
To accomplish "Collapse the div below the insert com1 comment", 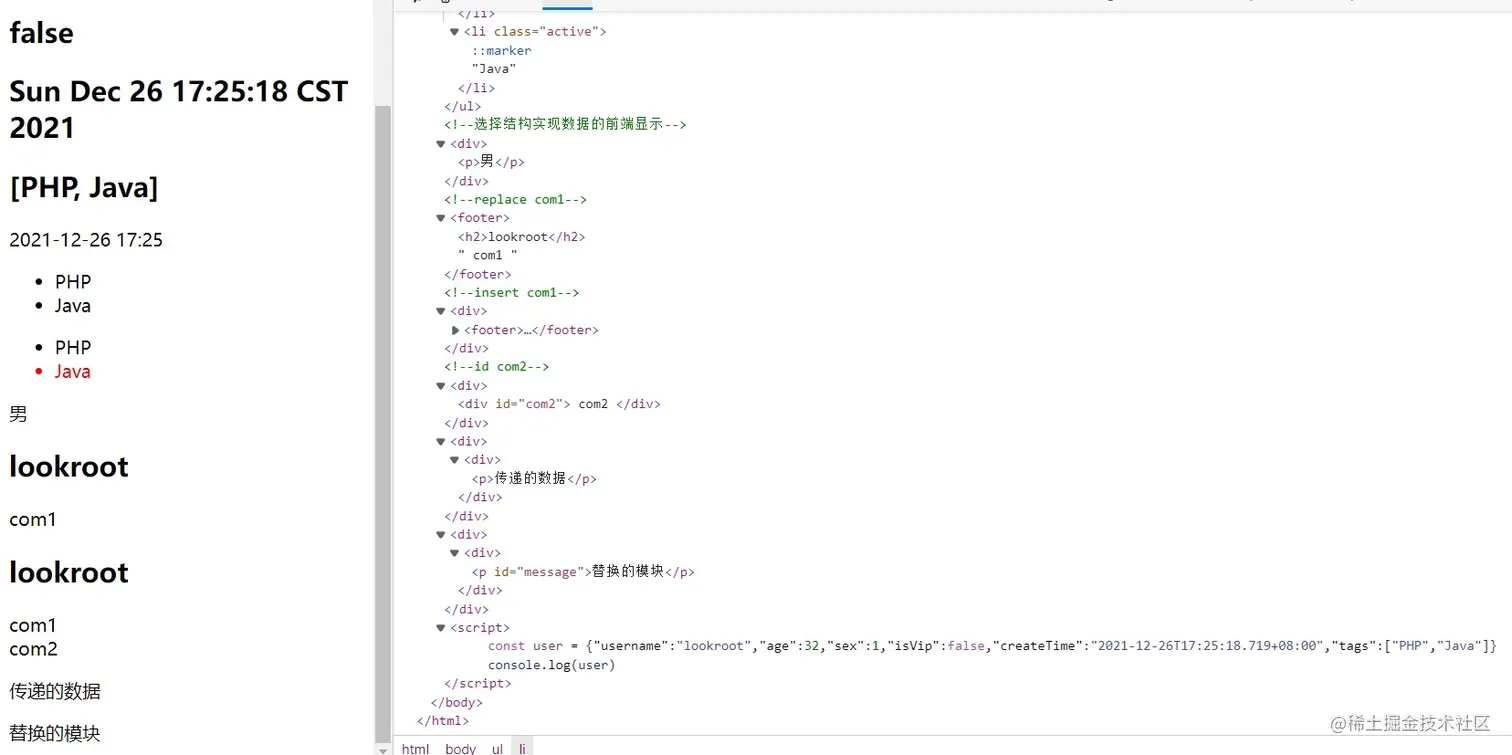I will coord(441,311).
